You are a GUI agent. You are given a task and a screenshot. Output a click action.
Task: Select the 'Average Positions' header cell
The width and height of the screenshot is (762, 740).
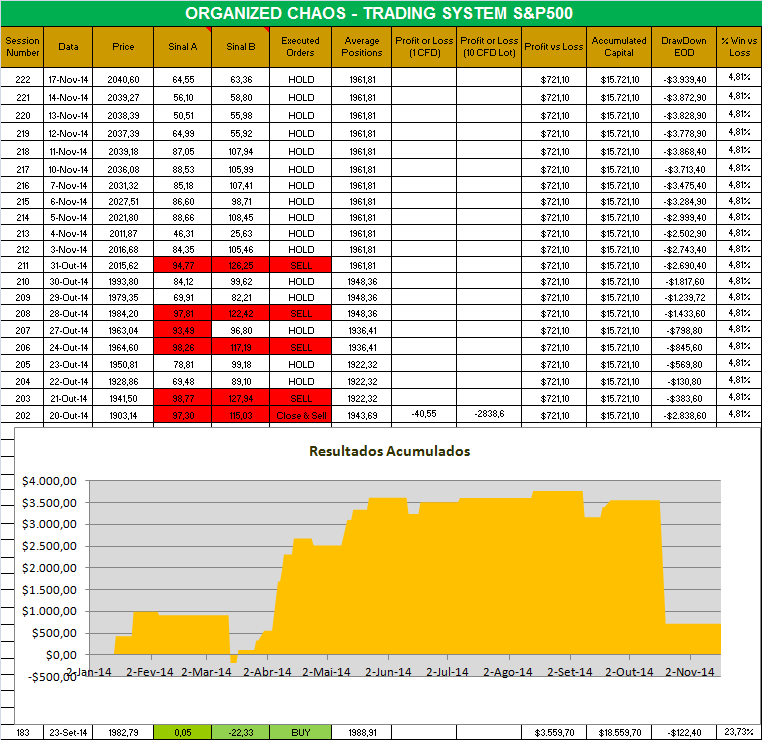pyautogui.click(x=362, y=47)
